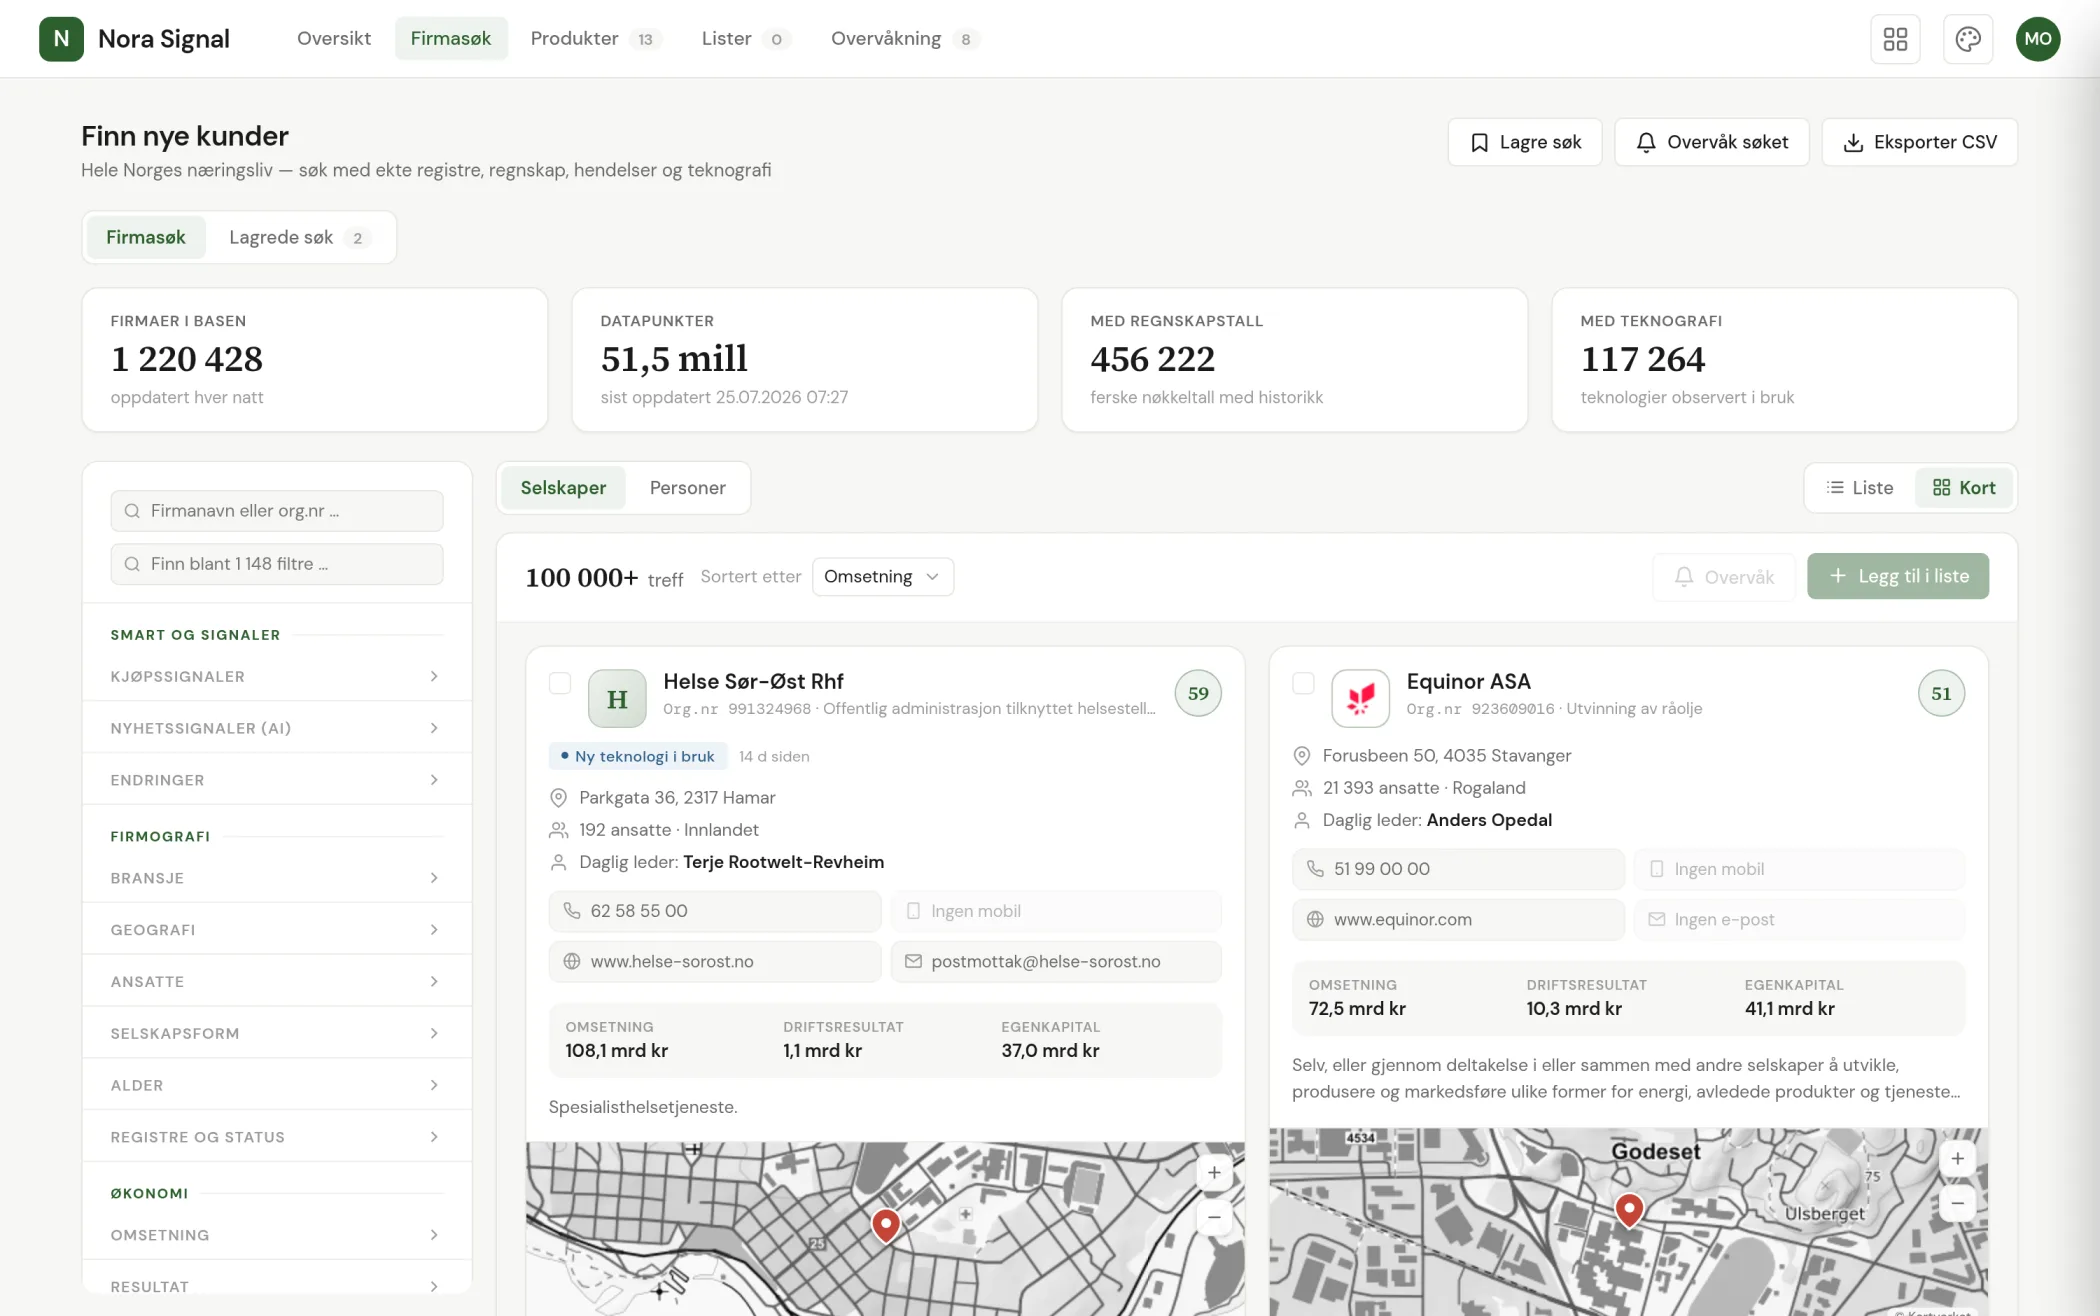Switch to the Personer tab
The image size is (2100, 1316).
coord(687,488)
